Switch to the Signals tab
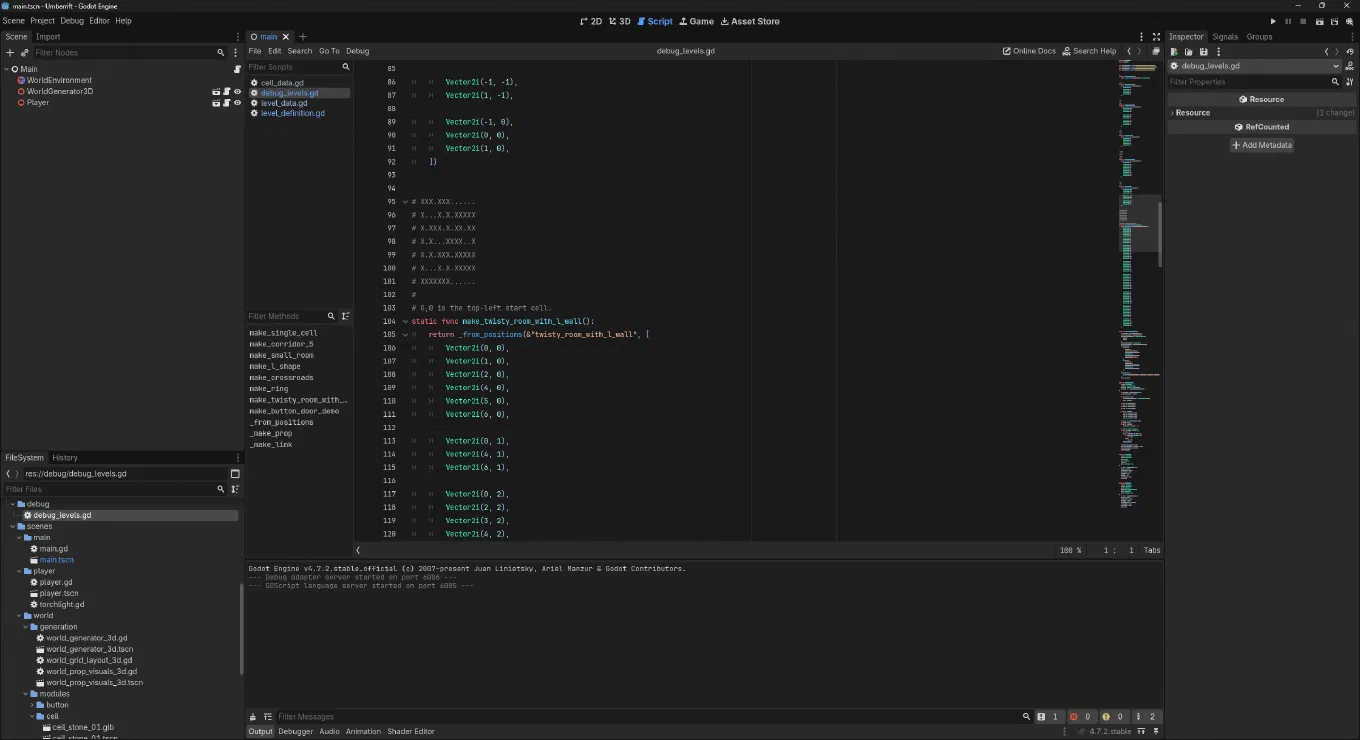 point(1225,37)
